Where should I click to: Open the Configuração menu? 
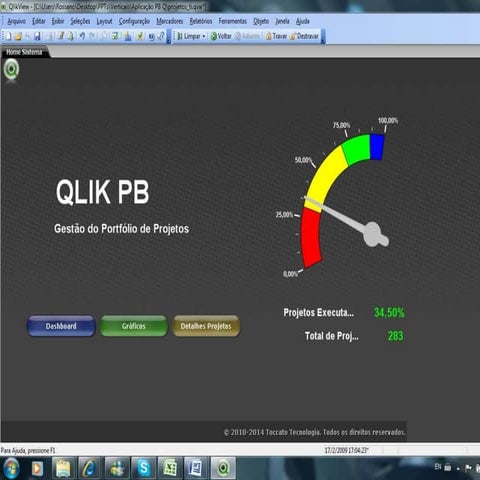(x=134, y=21)
